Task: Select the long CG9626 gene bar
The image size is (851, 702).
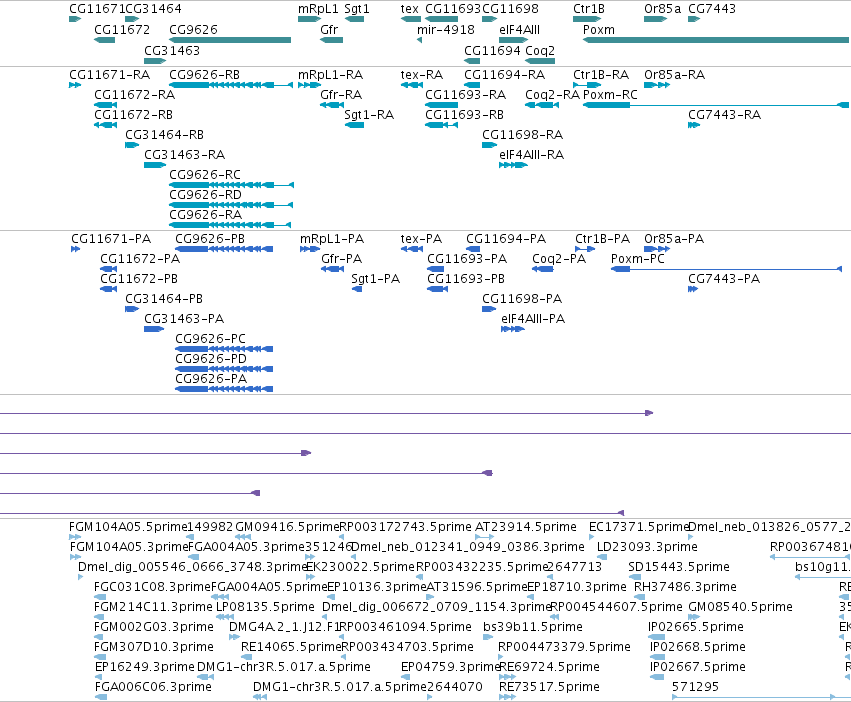Action: tap(230, 40)
